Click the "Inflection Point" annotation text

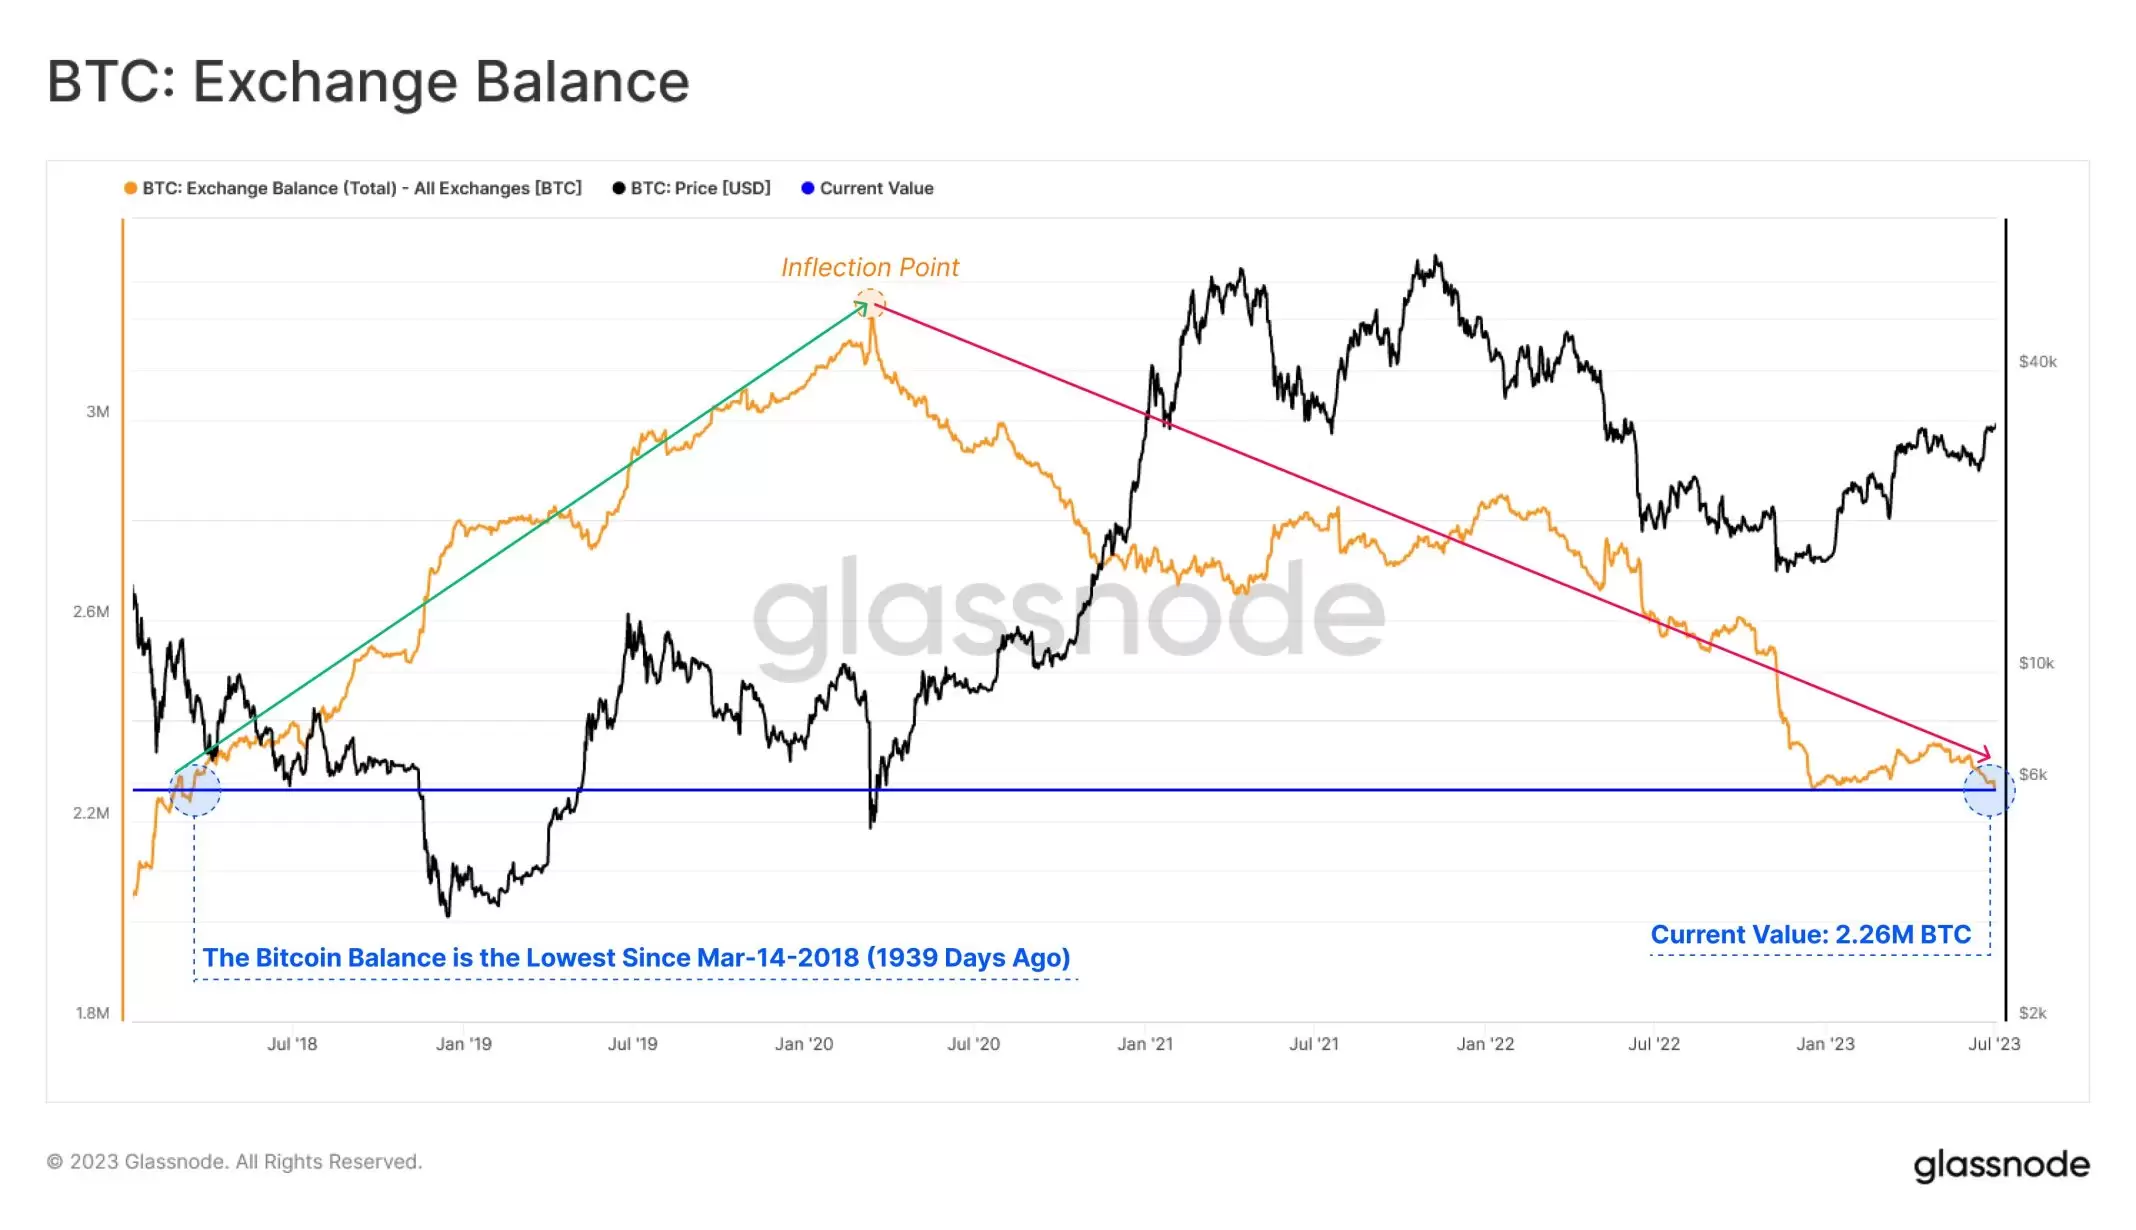point(869,267)
